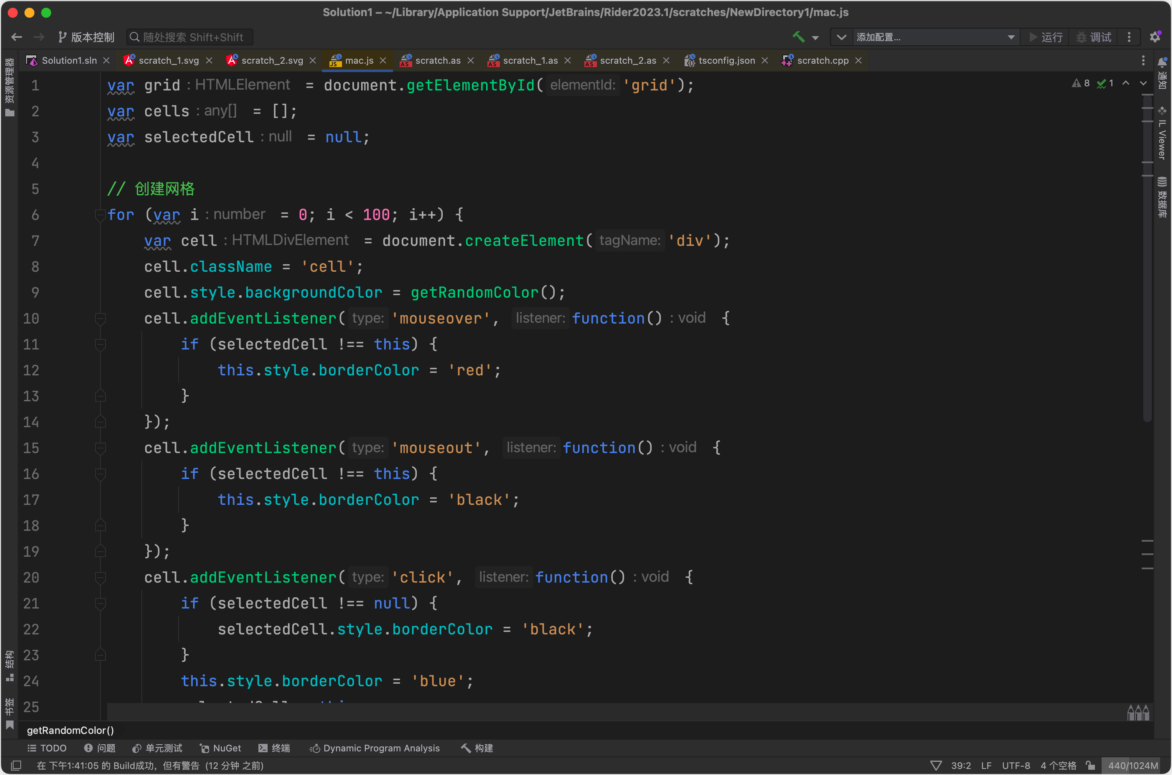Screen dimensions: 1172x775
Task: Open the 添加配置 run configuration dropdown
Action: tap(934, 37)
